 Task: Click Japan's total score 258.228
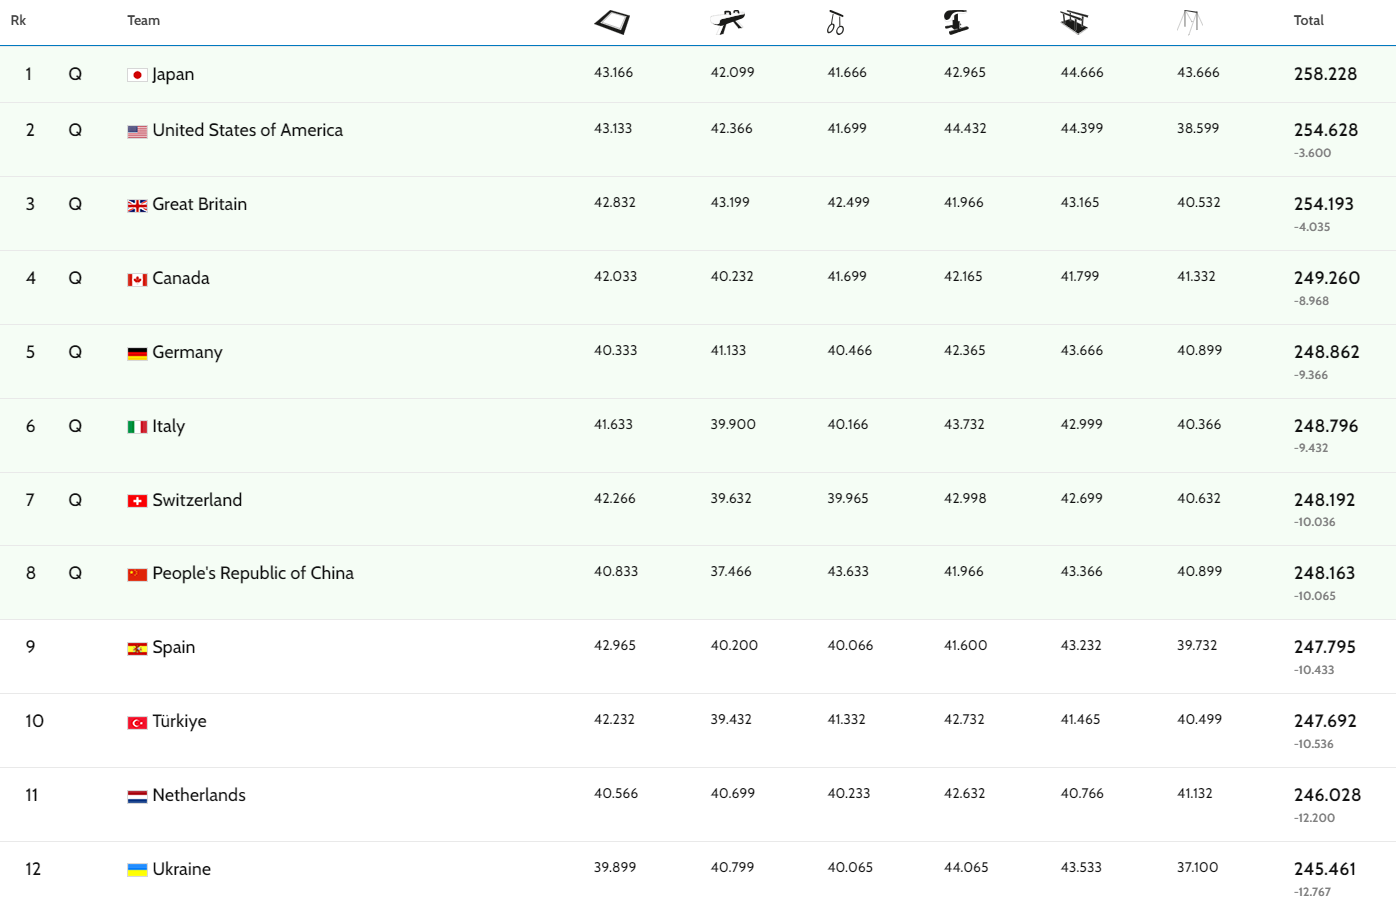click(1325, 74)
